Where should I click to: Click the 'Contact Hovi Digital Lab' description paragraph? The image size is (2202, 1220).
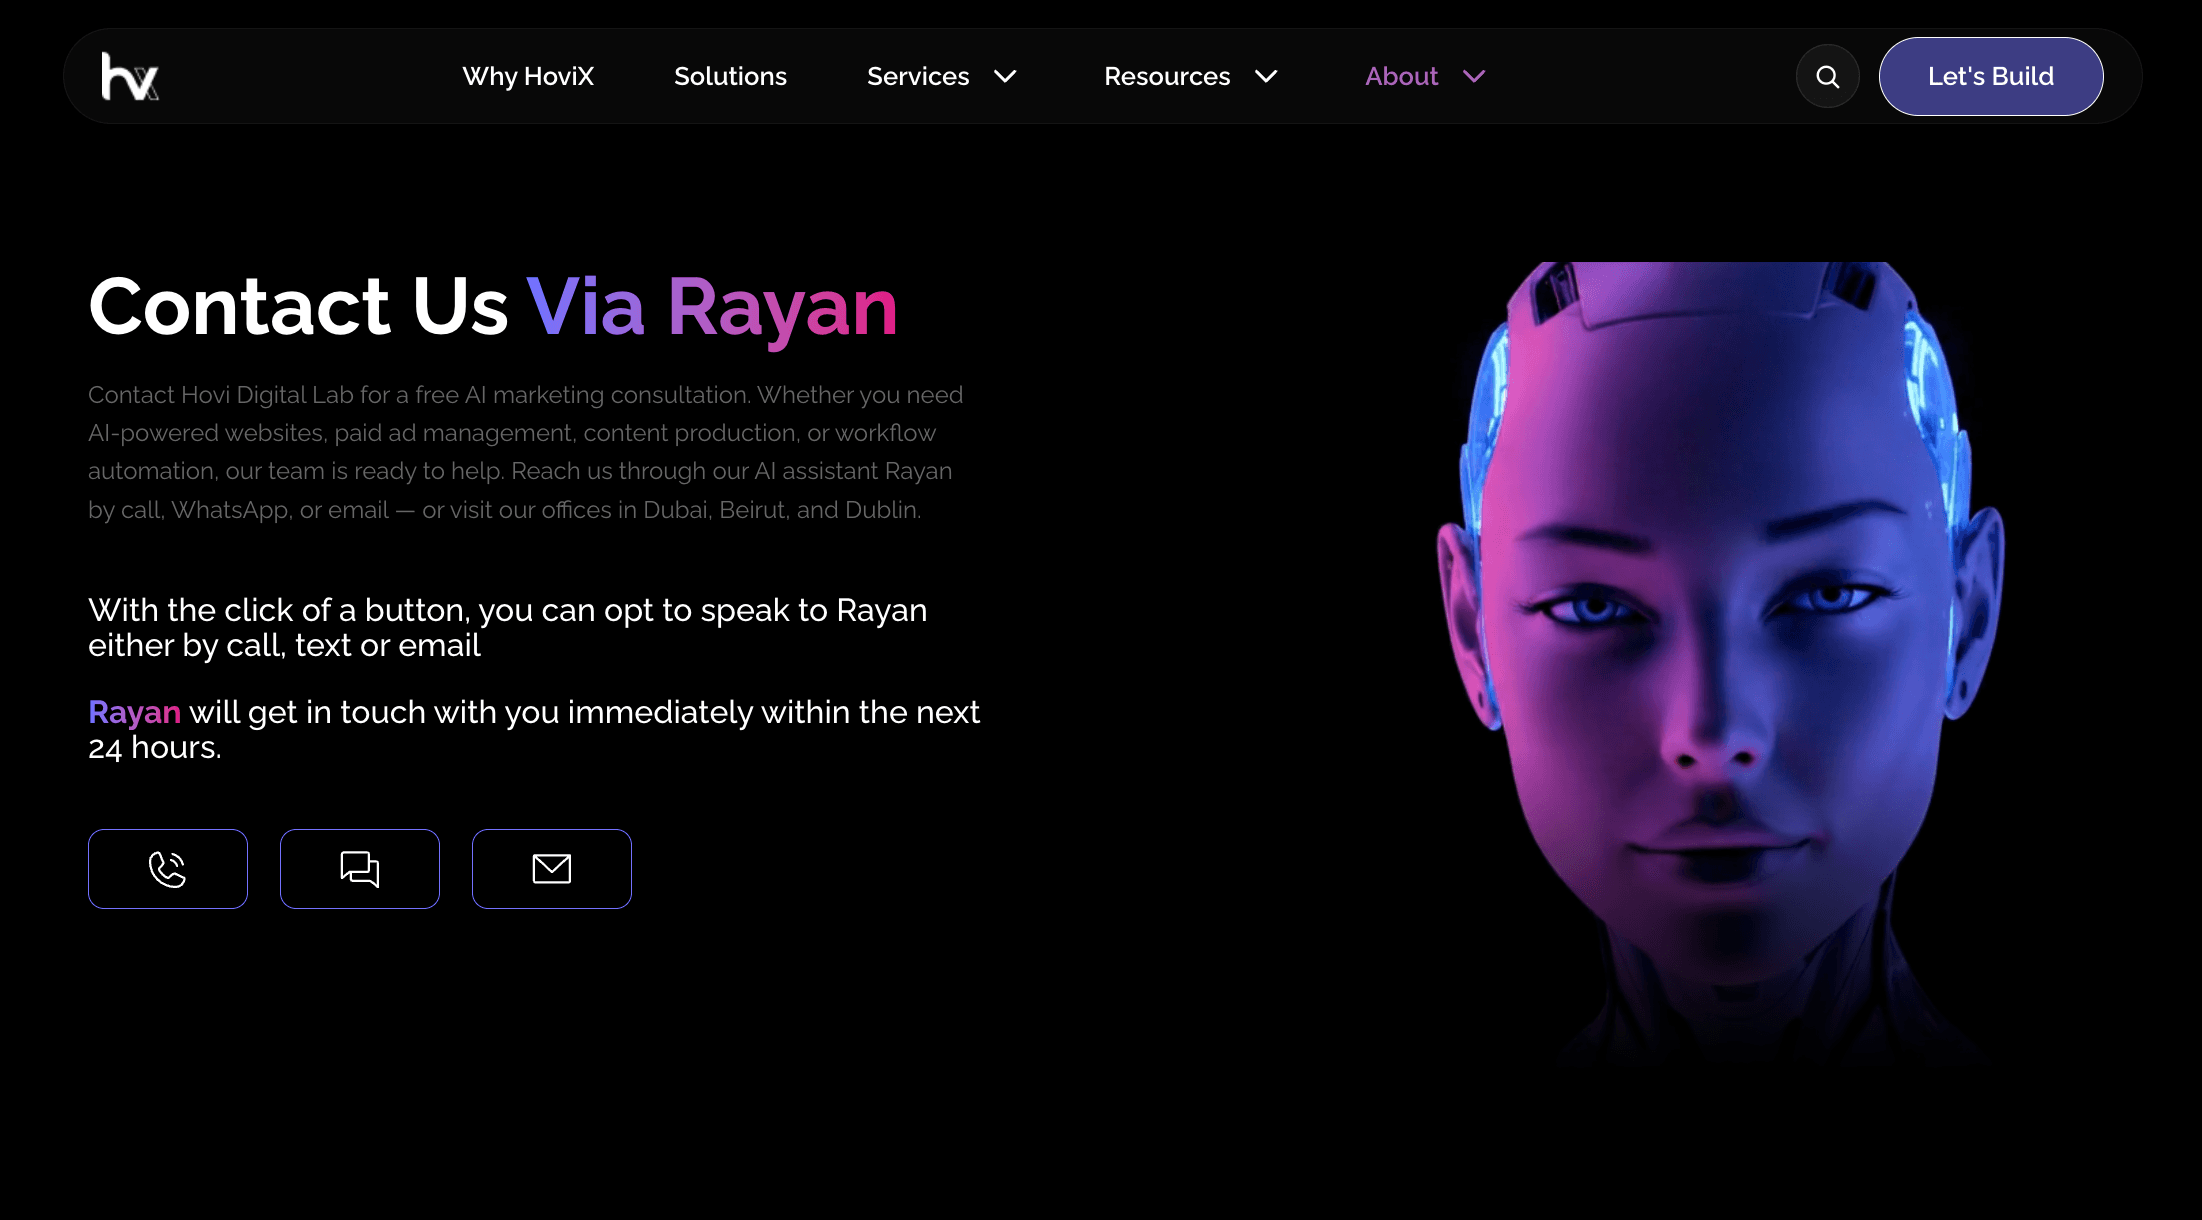coord(526,452)
